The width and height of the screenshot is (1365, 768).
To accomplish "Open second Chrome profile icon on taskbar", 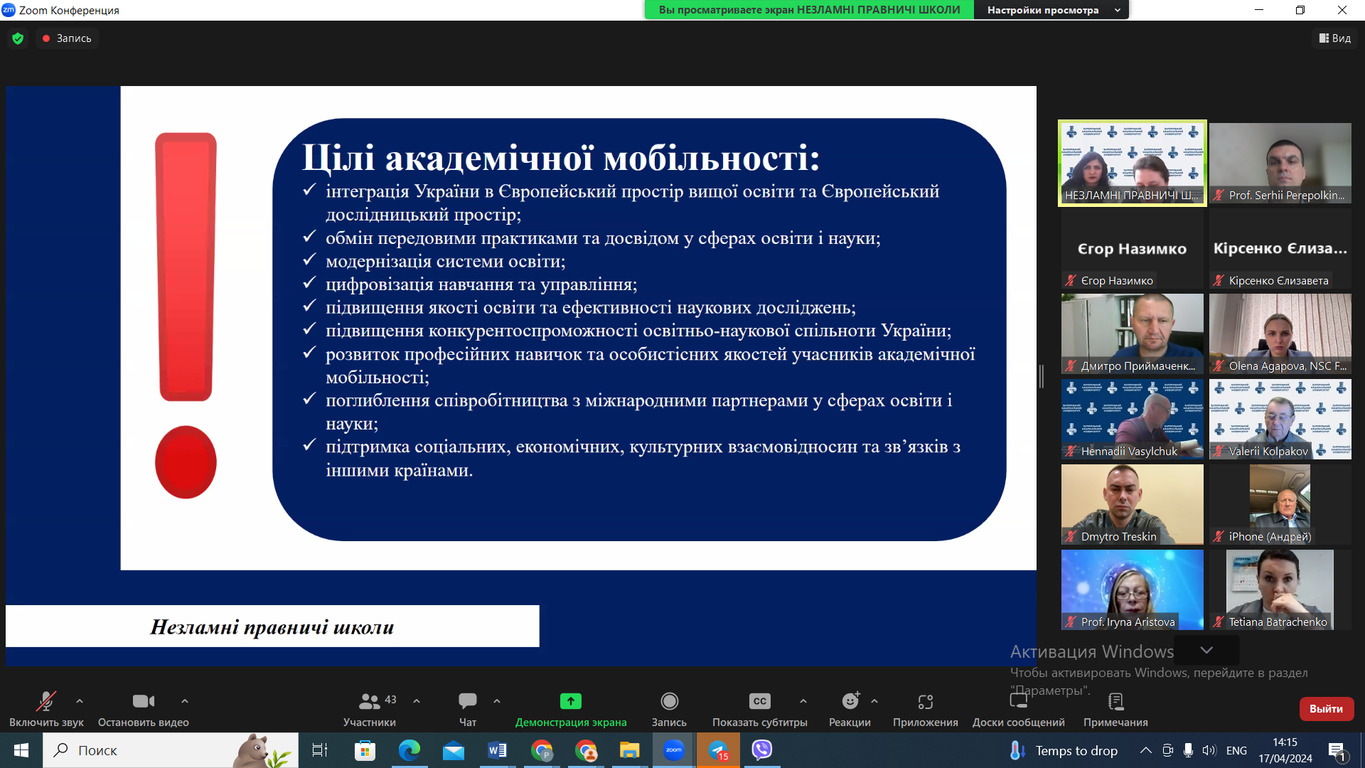I will point(586,750).
